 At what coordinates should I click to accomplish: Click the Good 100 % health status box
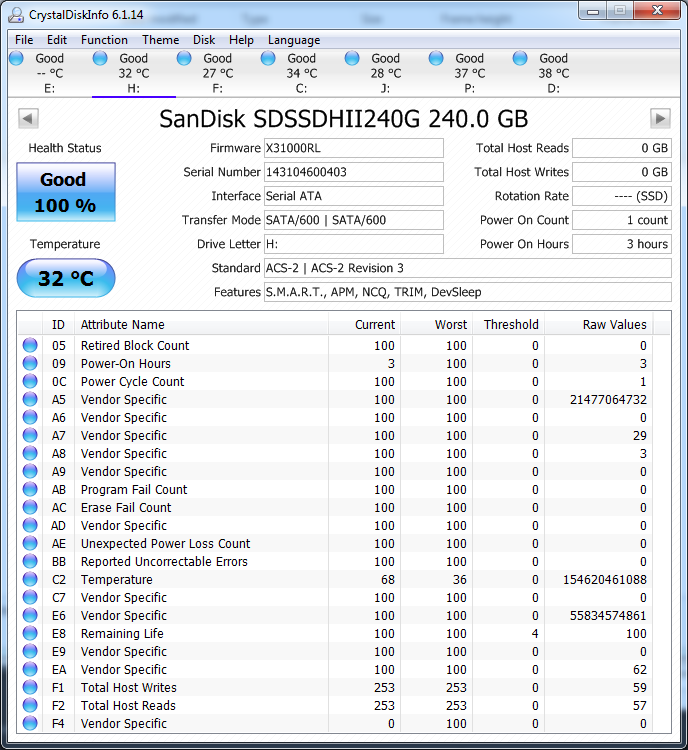click(66, 192)
